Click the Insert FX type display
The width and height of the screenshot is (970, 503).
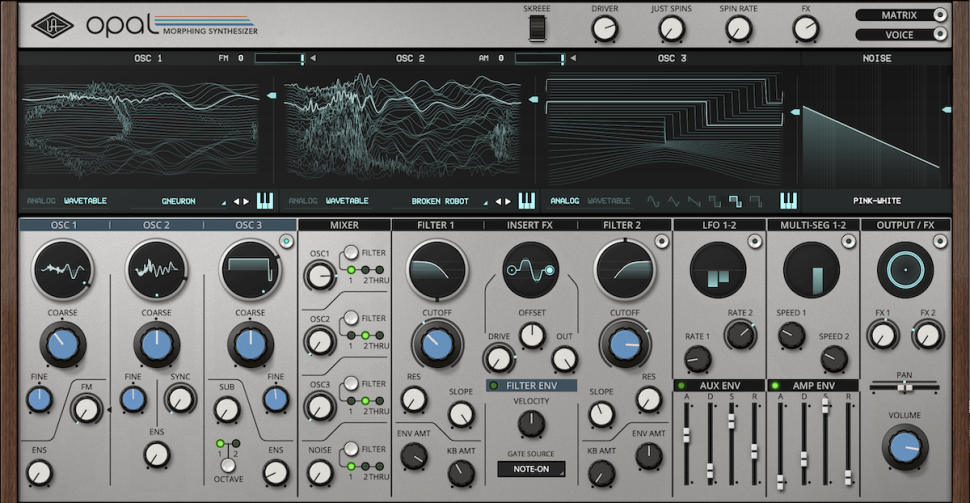pos(531,270)
